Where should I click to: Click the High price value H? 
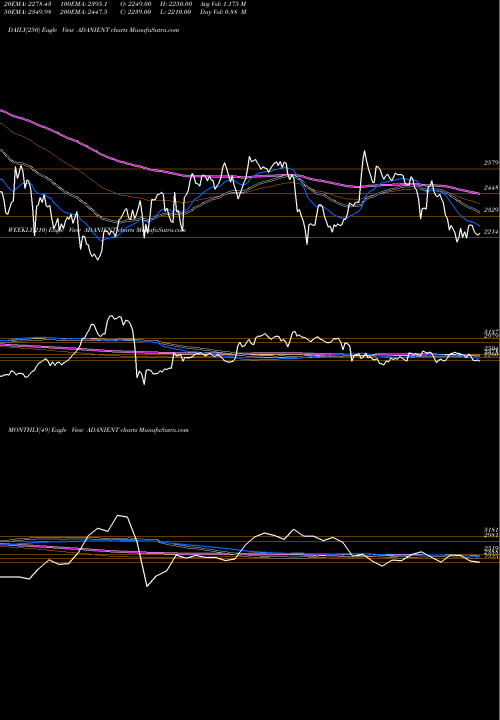(176, 3)
